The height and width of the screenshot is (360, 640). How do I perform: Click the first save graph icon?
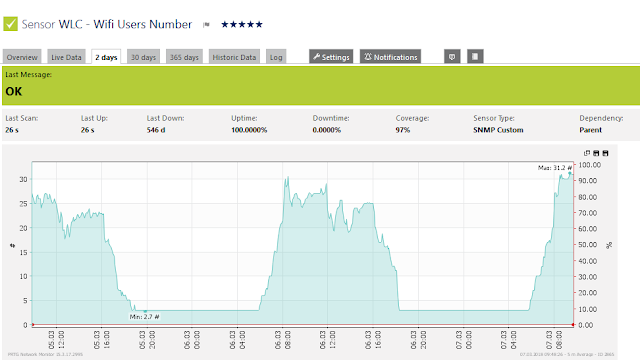point(596,153)
